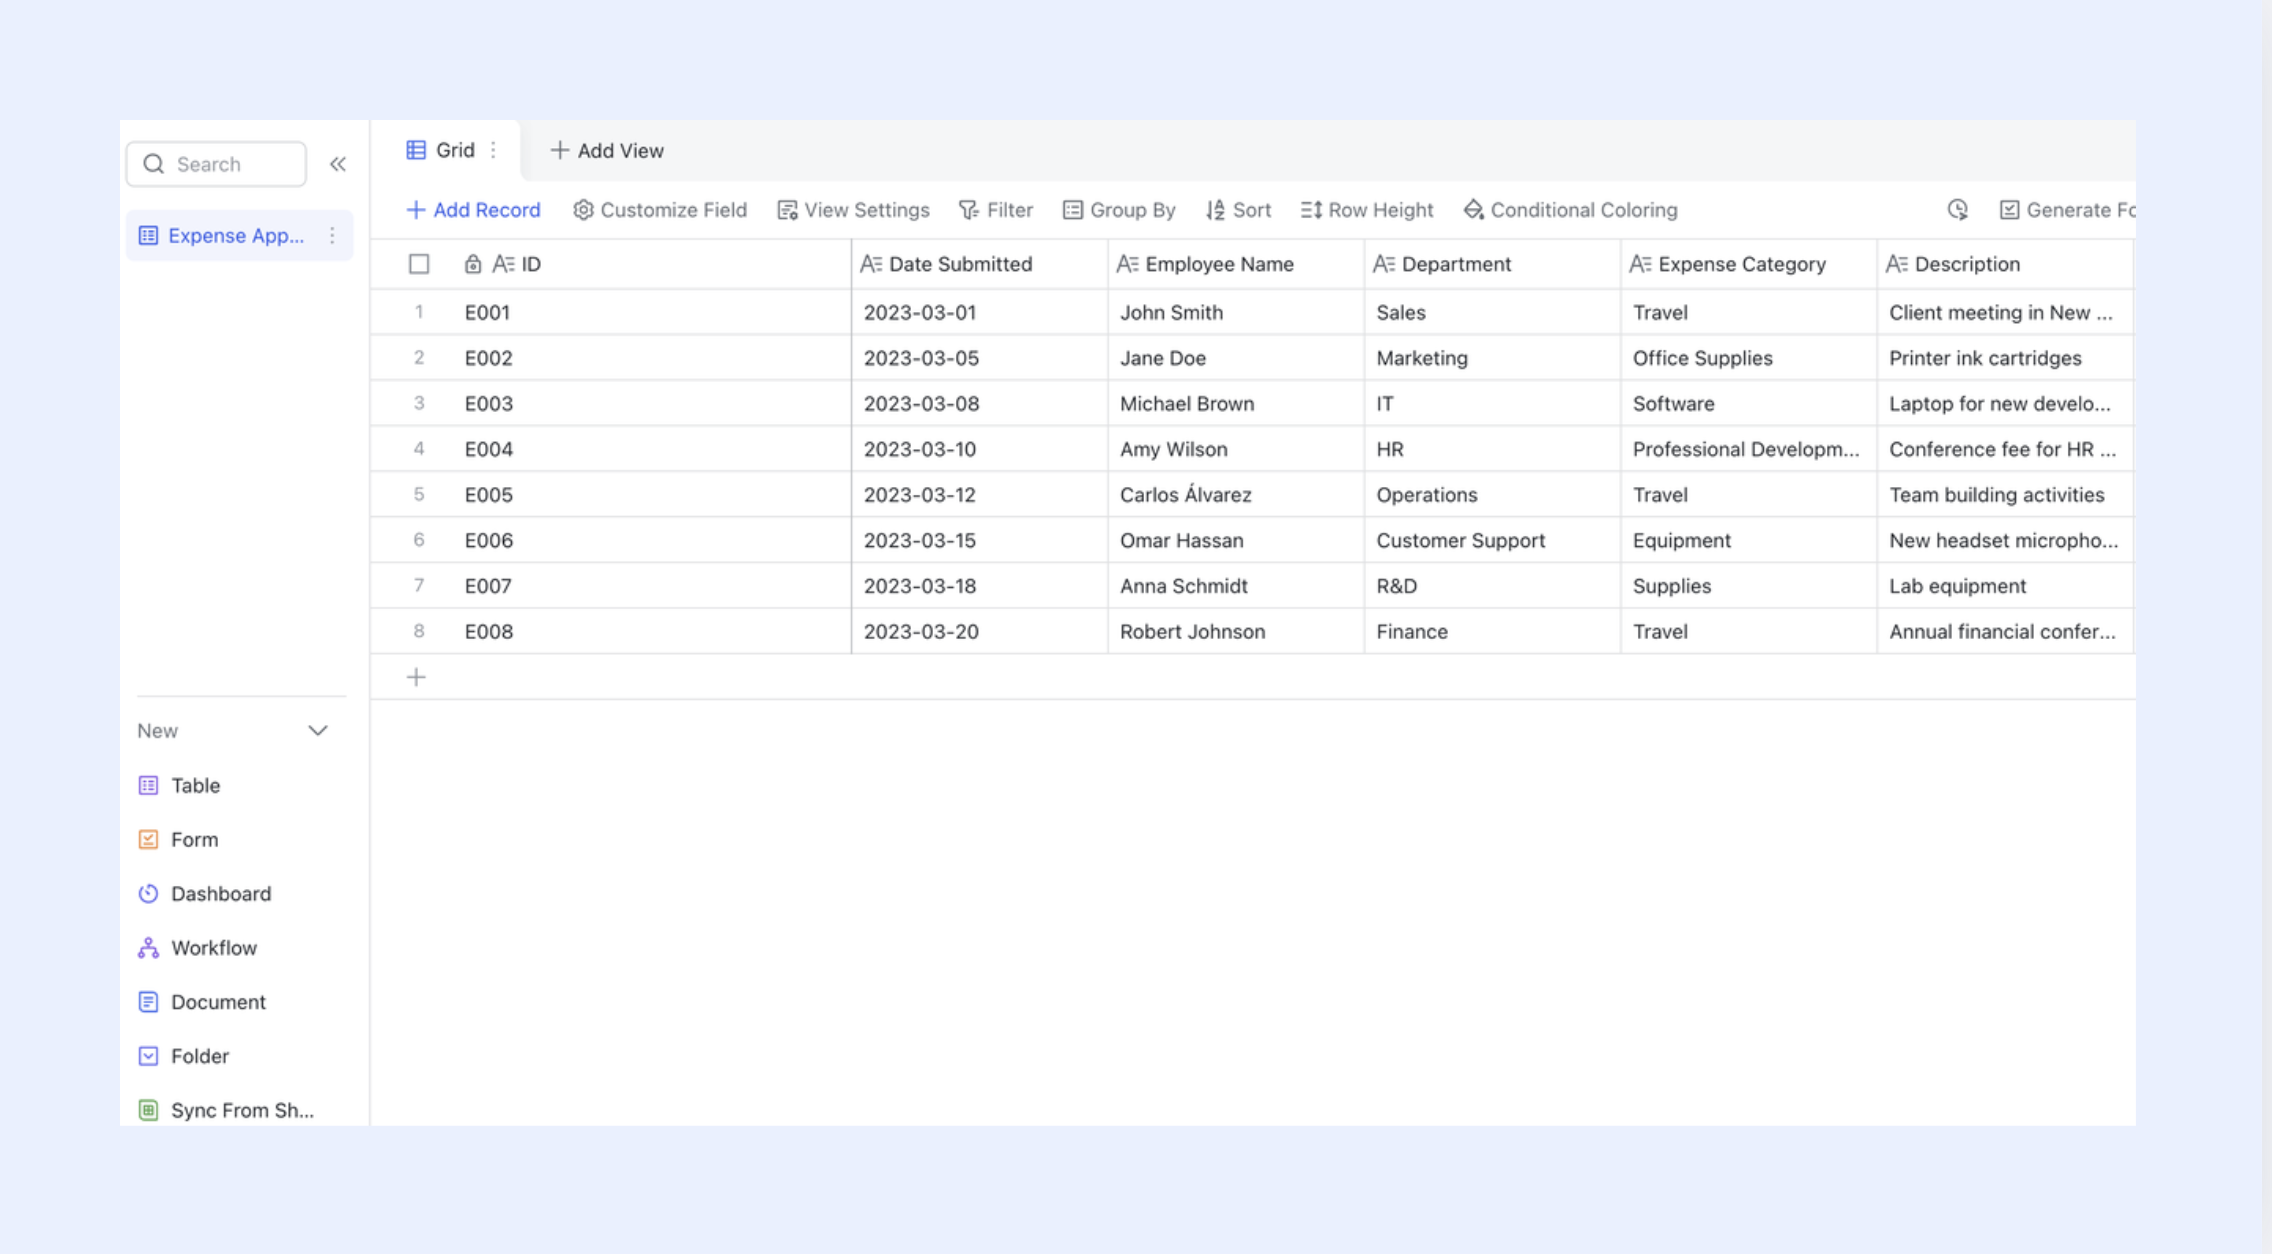The image size is (2272, 1254).
Task: Open Sort options
Action: 1238,210
